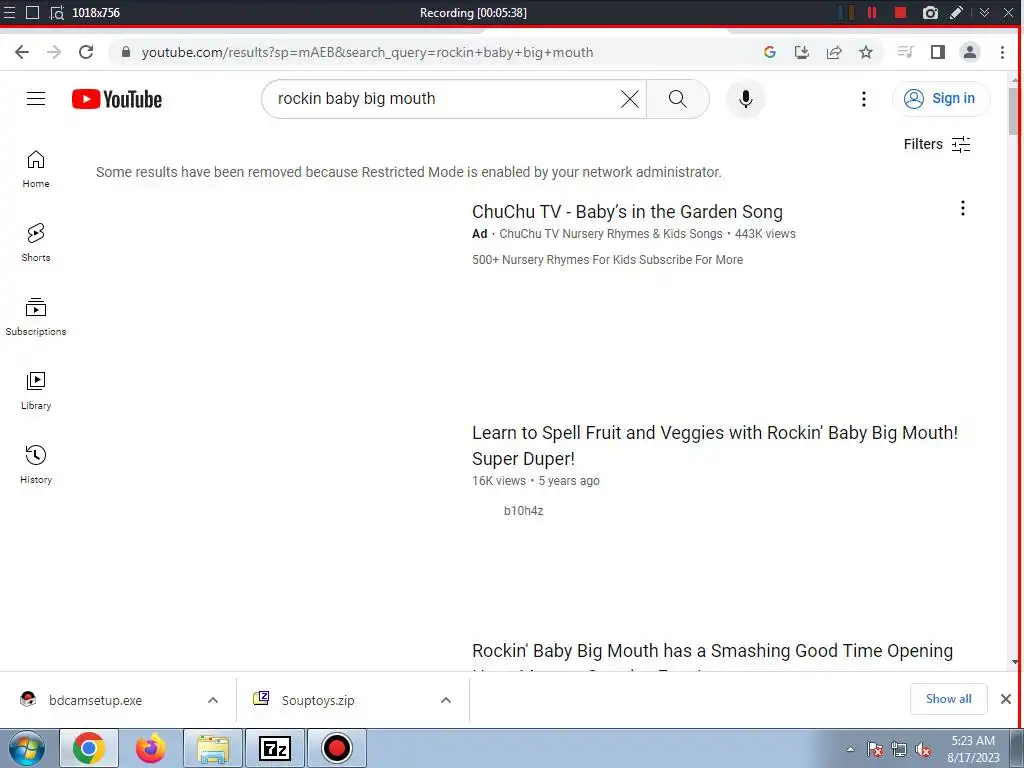Stop the screen recording
This screenshot has height=768, width=1024.
click(901, 12)
